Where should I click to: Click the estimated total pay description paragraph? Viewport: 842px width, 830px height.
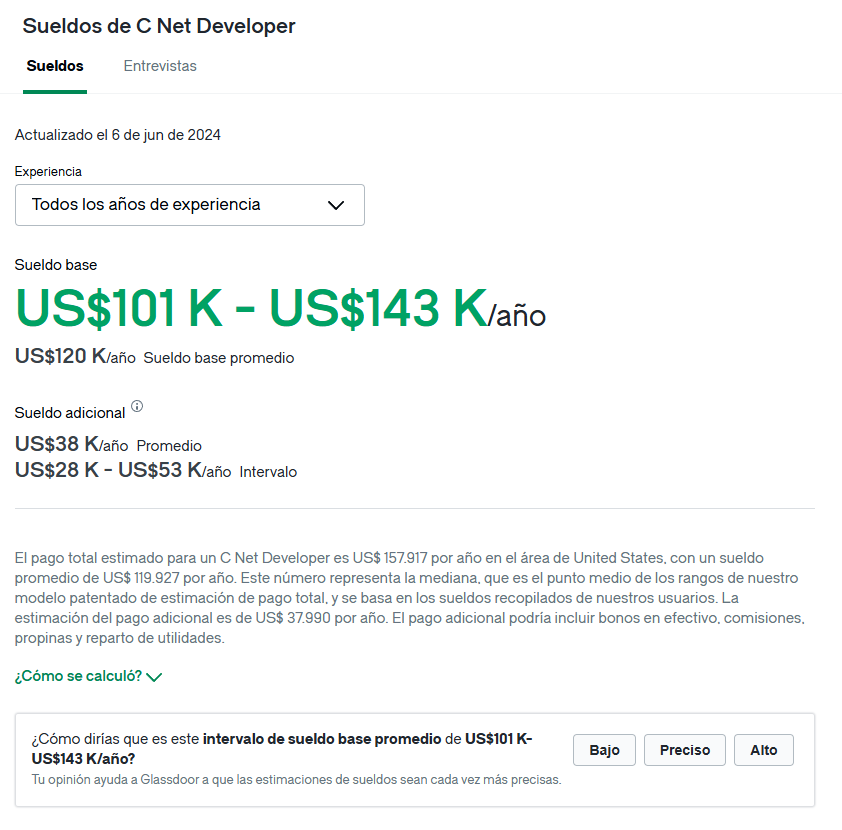click(410, 598)
